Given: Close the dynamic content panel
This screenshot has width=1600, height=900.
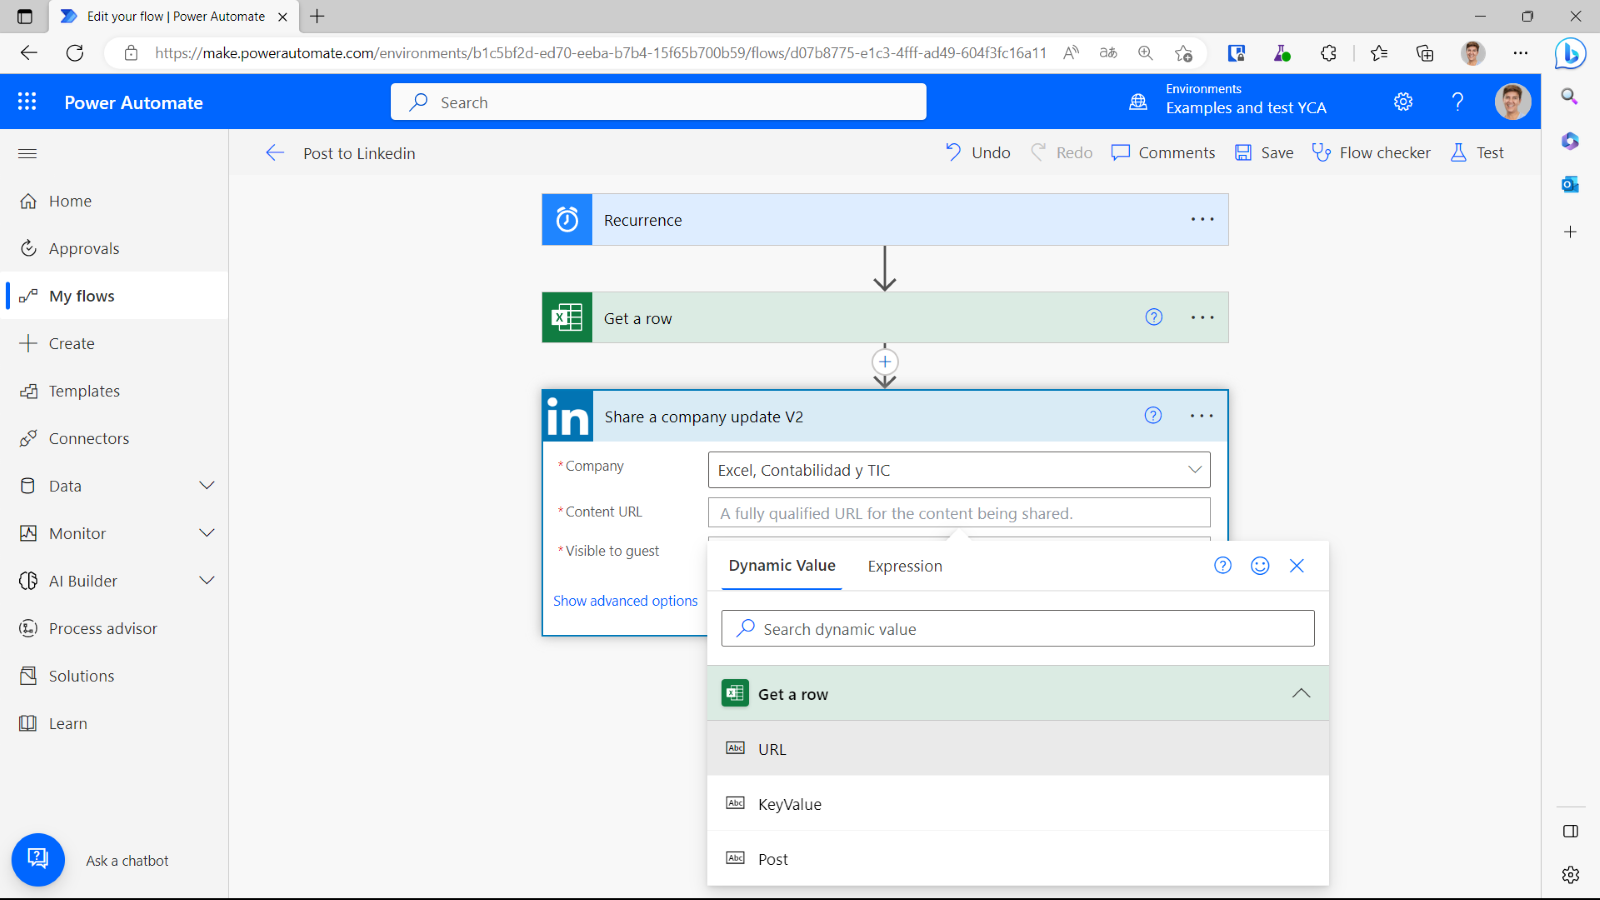Looking at the screenshot, I should point(1297,566).
